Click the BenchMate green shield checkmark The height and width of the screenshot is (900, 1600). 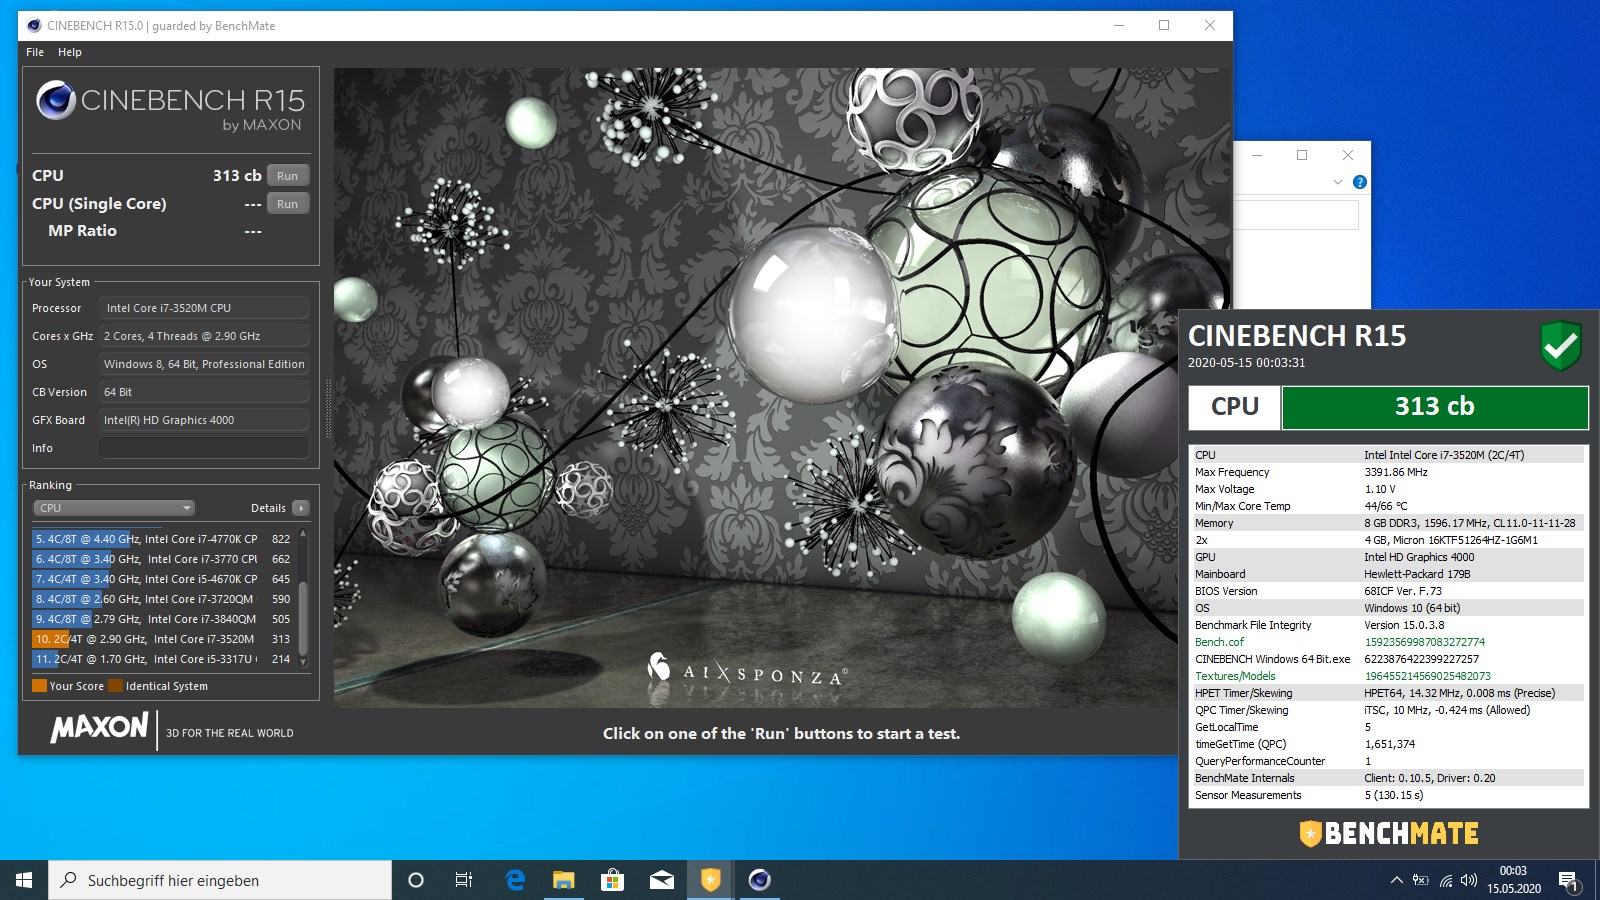1560,345
